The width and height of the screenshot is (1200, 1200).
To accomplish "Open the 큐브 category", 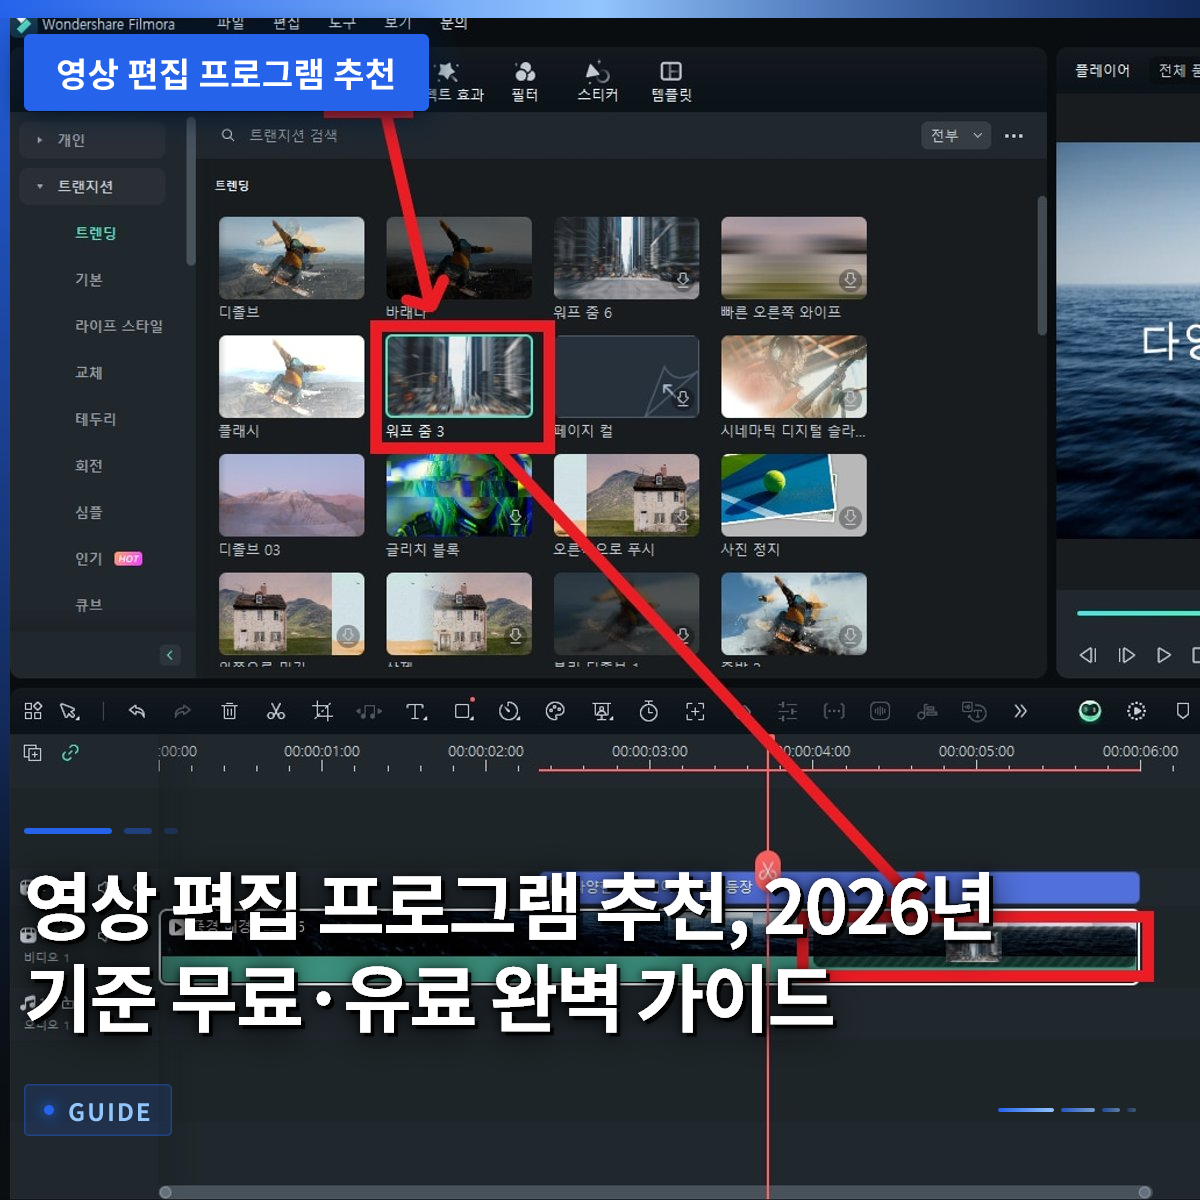I will coord(89,605).
